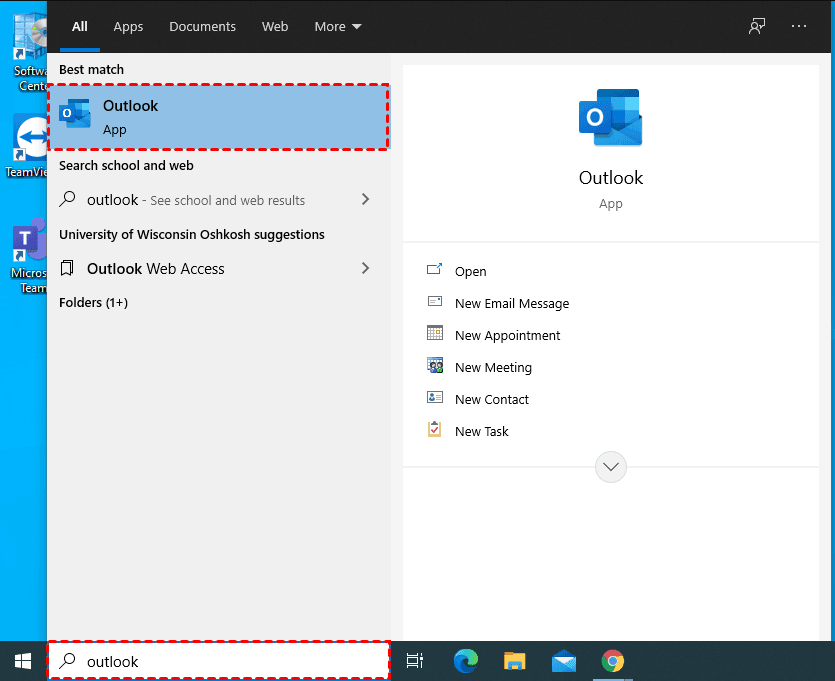835x681 pixels.
Task: Open the Outlook best match result
Action: click(218, 117)
